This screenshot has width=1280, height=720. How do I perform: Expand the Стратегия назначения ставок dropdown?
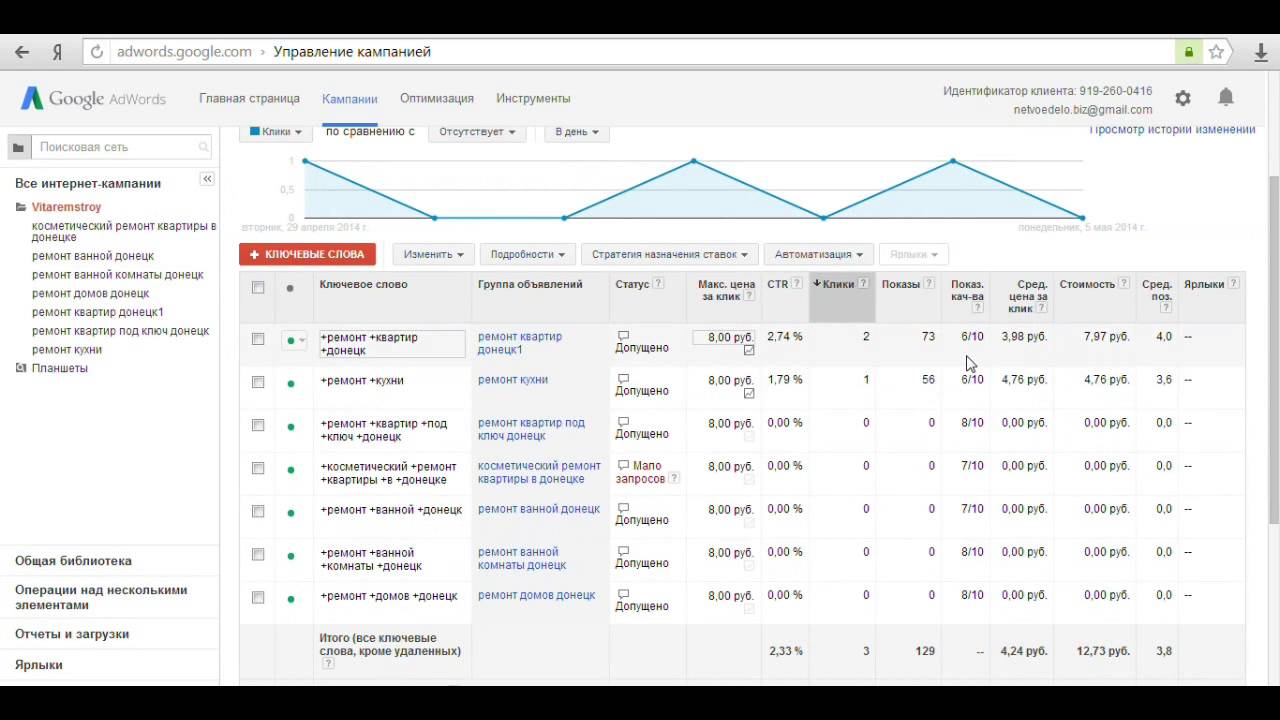click(x=669, y=254)
